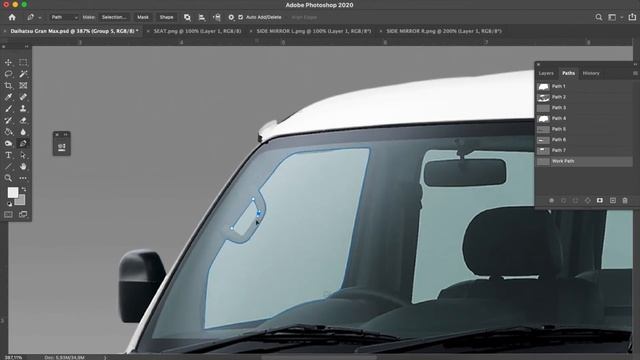The width and height of the screenshot is (640, 360).
Task: Reset default foreground and background colors
Action: click(9, 204)
